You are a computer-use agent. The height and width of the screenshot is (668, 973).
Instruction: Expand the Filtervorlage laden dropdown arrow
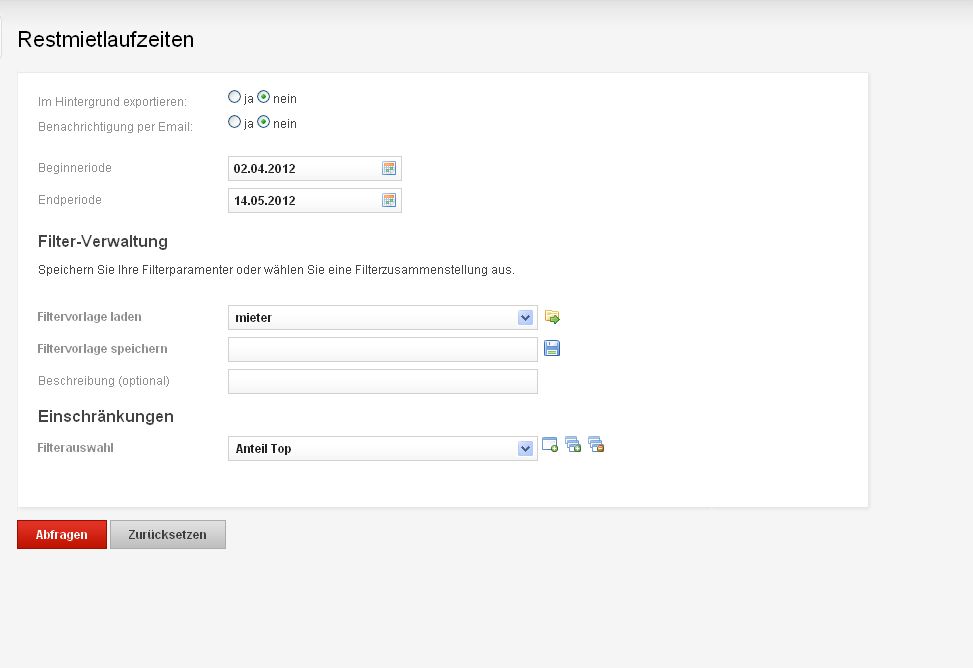526,317
